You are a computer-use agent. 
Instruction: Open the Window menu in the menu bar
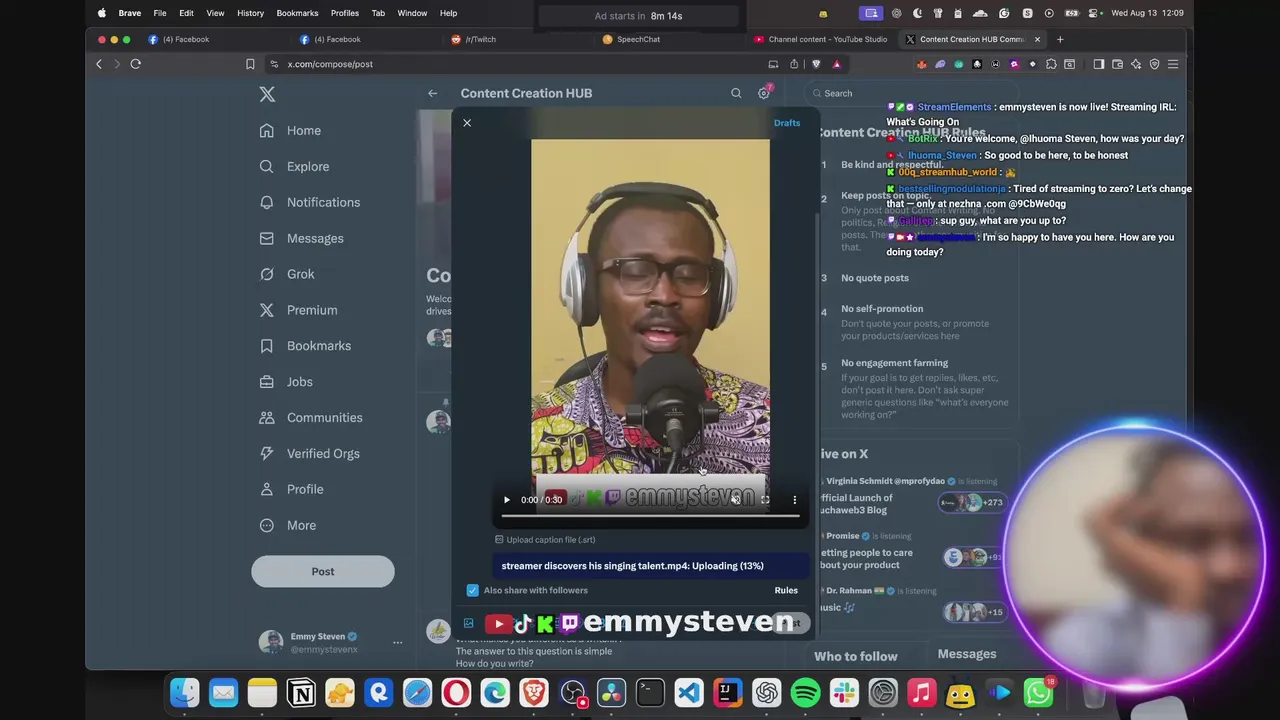(x=412, y=13)
